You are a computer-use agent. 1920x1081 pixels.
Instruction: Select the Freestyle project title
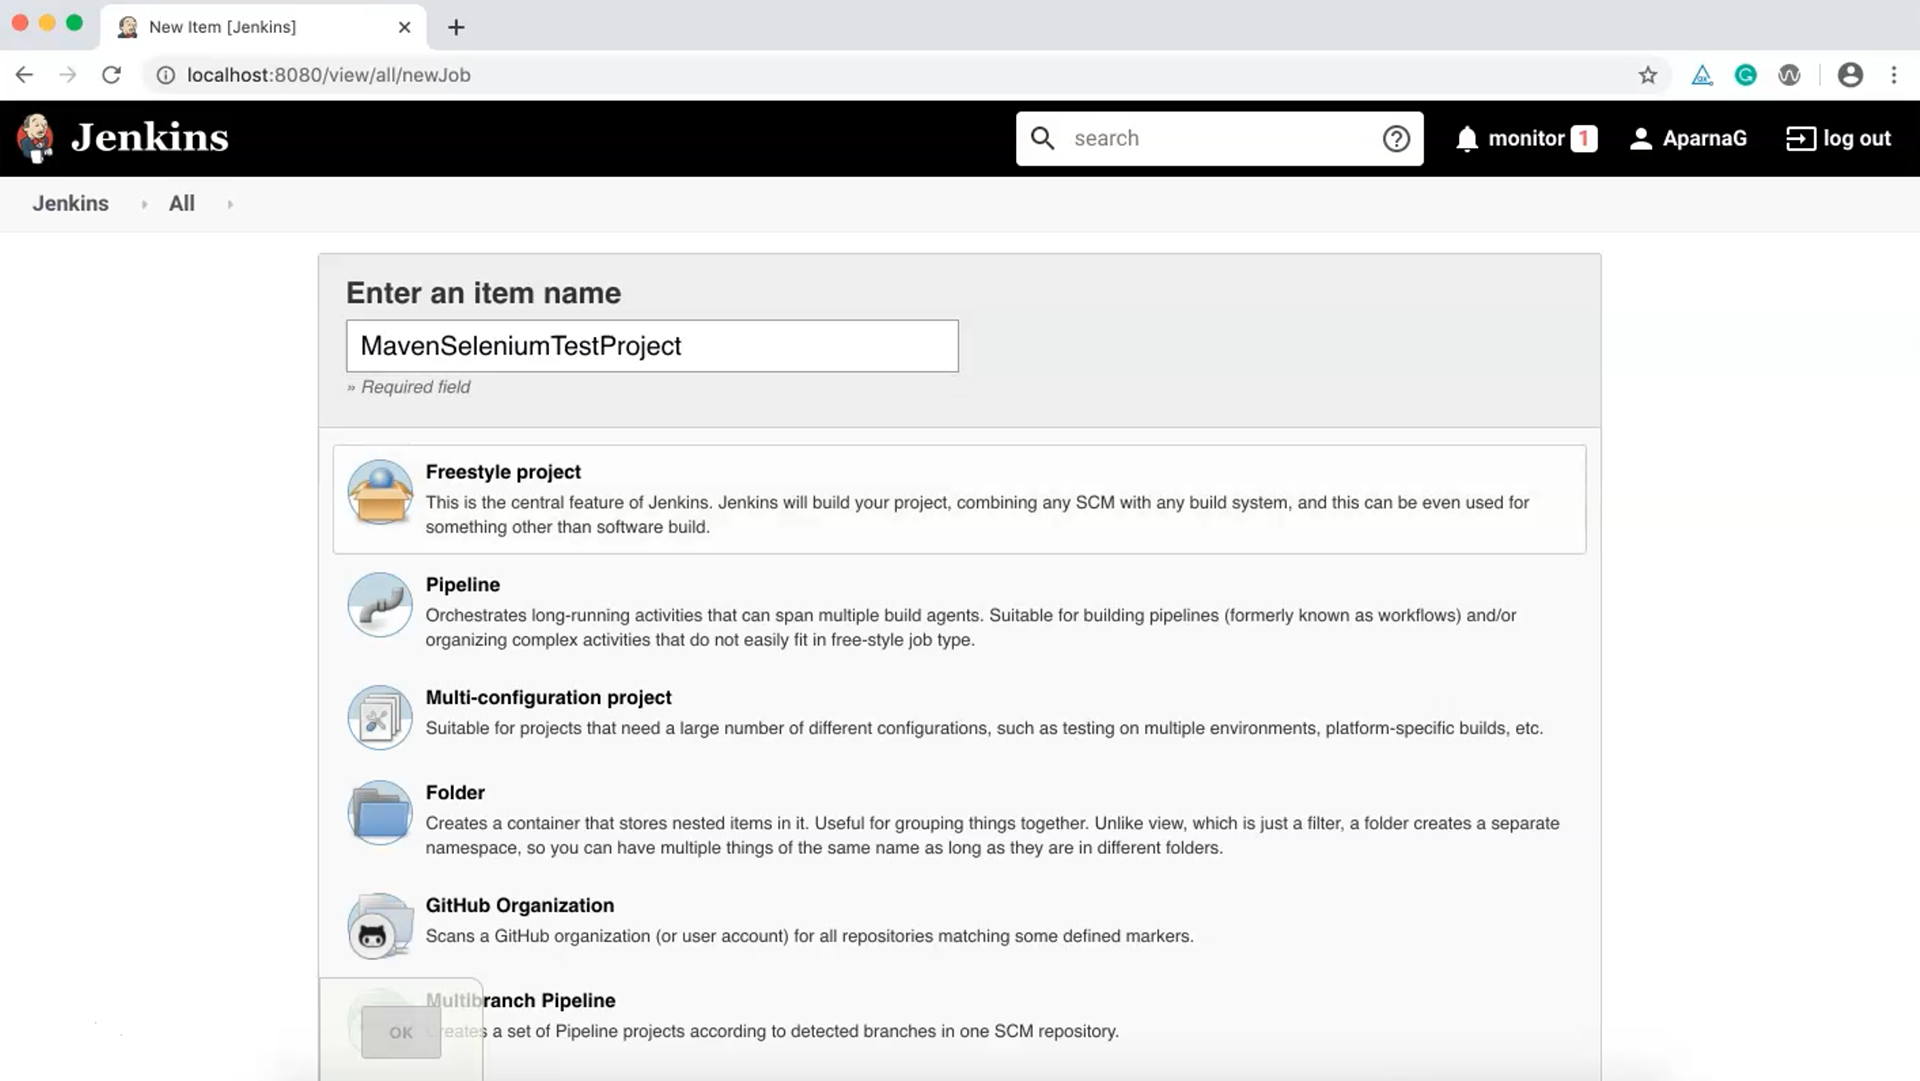click(x=503, y=472)
